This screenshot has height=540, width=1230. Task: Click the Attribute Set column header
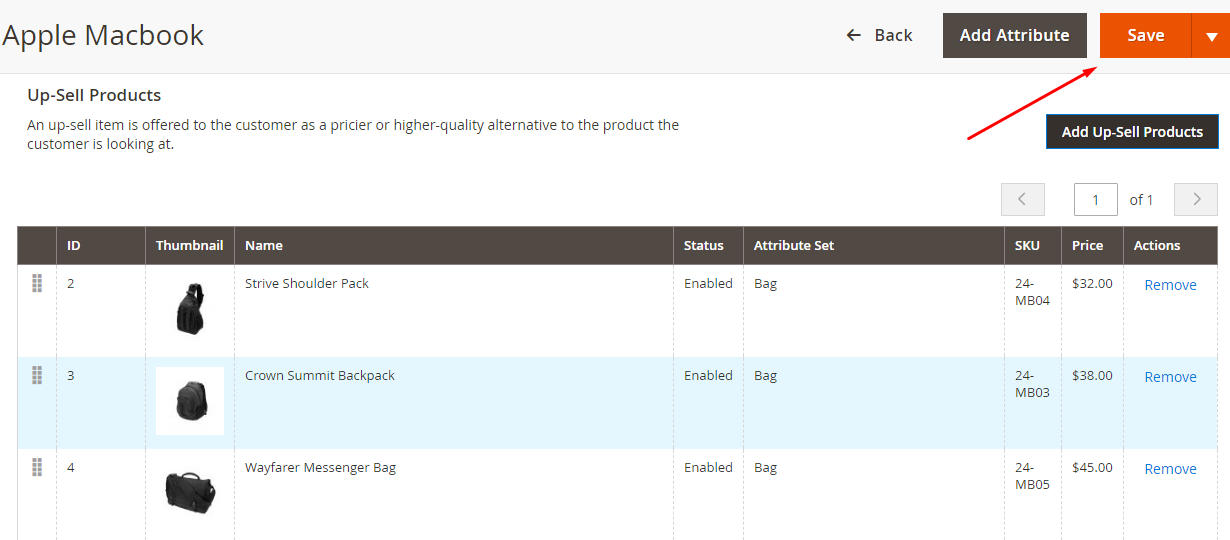pyautogui.click(x=874, y=245)
